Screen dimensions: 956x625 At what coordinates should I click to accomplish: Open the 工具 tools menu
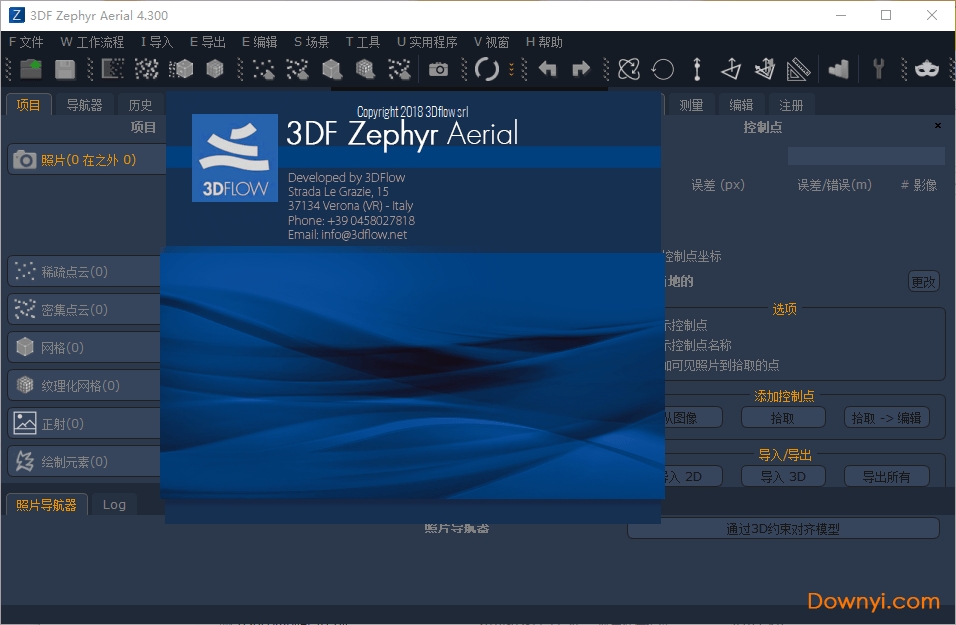(x=363, y=42)
